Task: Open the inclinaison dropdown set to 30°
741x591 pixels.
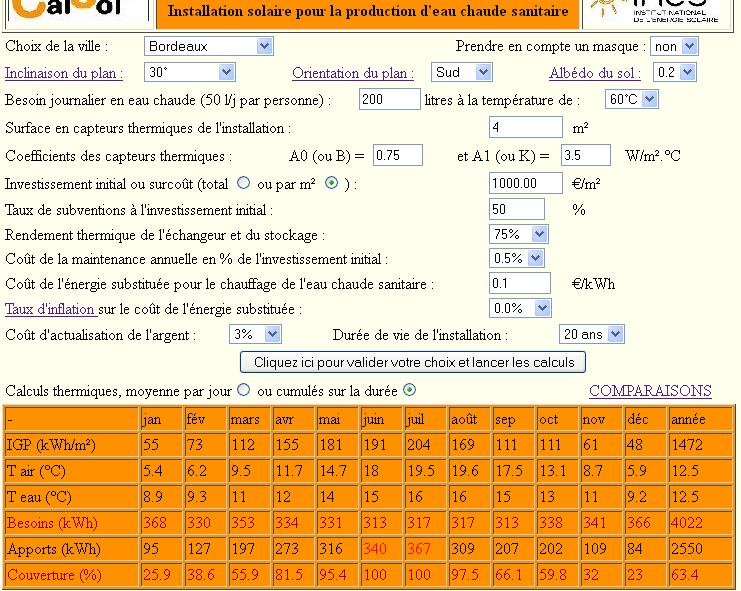Action: click(189, 72)
